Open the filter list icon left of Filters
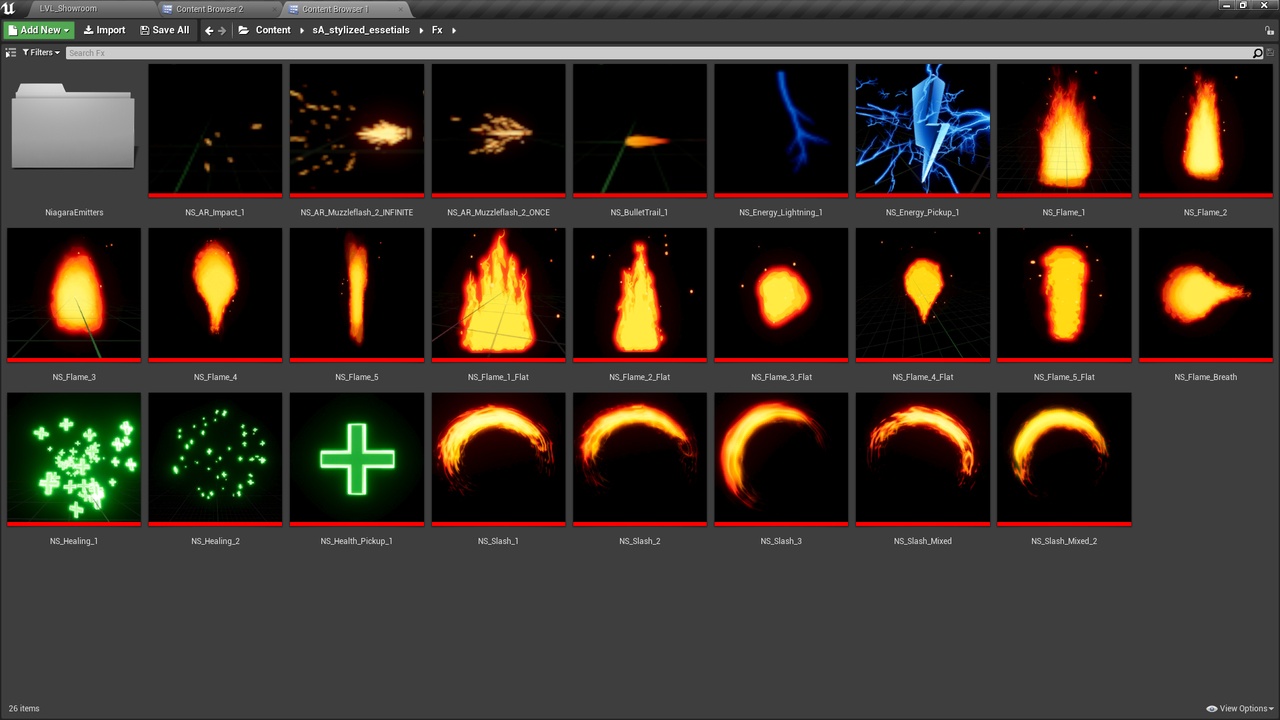This screenshot has width=1280, height=720. (10, 52)
